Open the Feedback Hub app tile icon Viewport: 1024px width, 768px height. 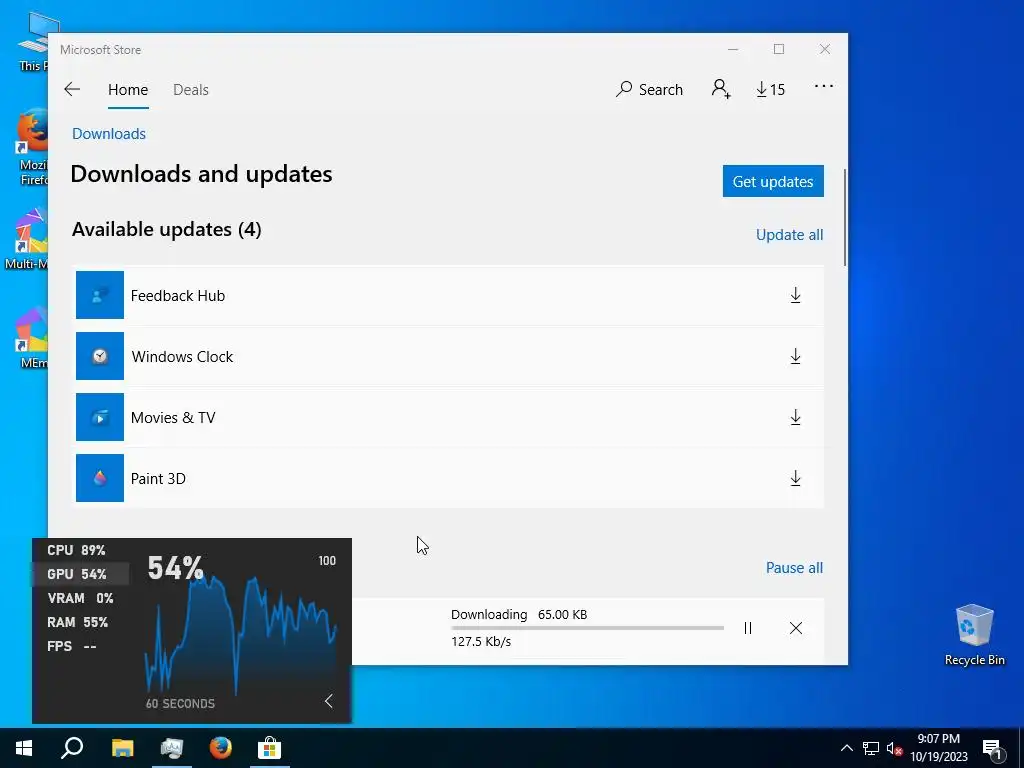(x=100, y=295)
